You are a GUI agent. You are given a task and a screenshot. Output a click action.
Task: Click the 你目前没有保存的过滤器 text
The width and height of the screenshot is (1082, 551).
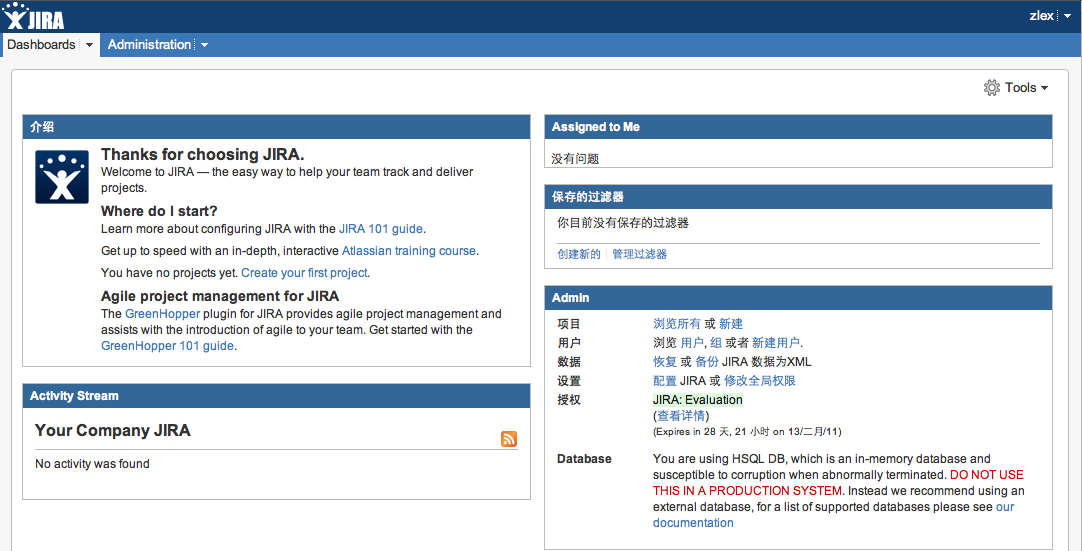[623, 223]
